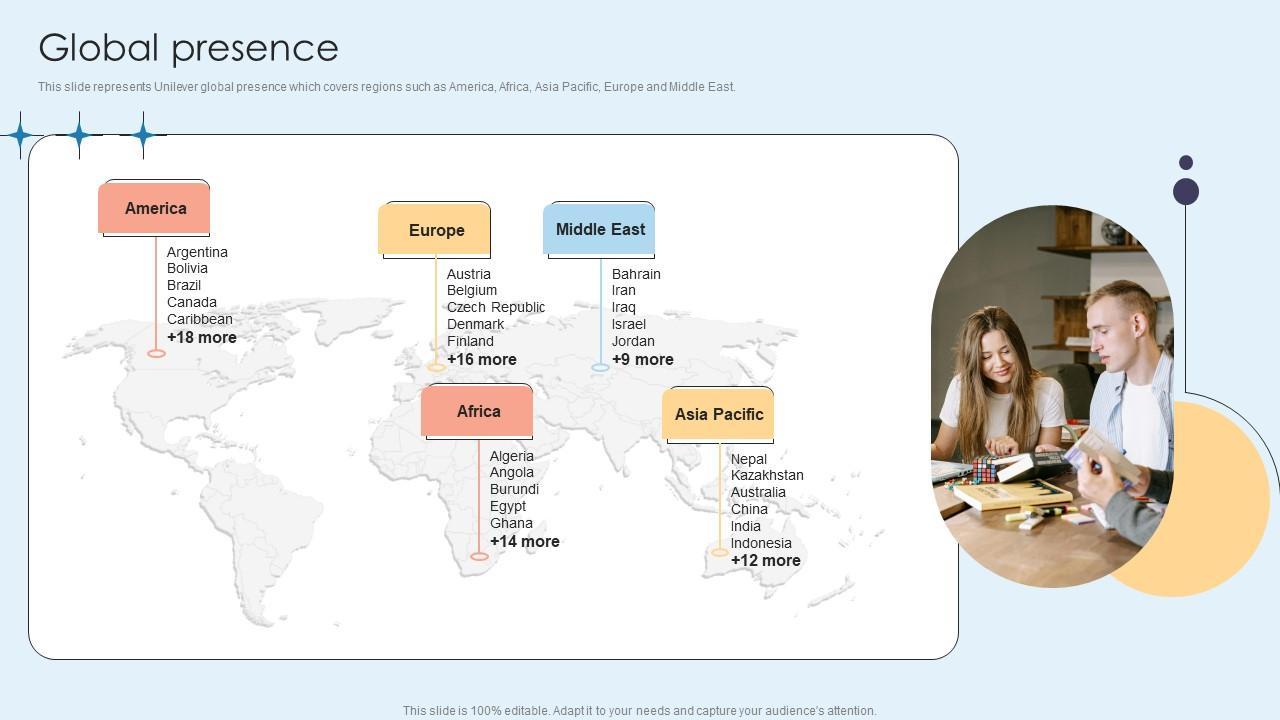This screenshot has width=1280, height=720.
Task: Click the Egypt country text
Action: (x=508, y=506)
